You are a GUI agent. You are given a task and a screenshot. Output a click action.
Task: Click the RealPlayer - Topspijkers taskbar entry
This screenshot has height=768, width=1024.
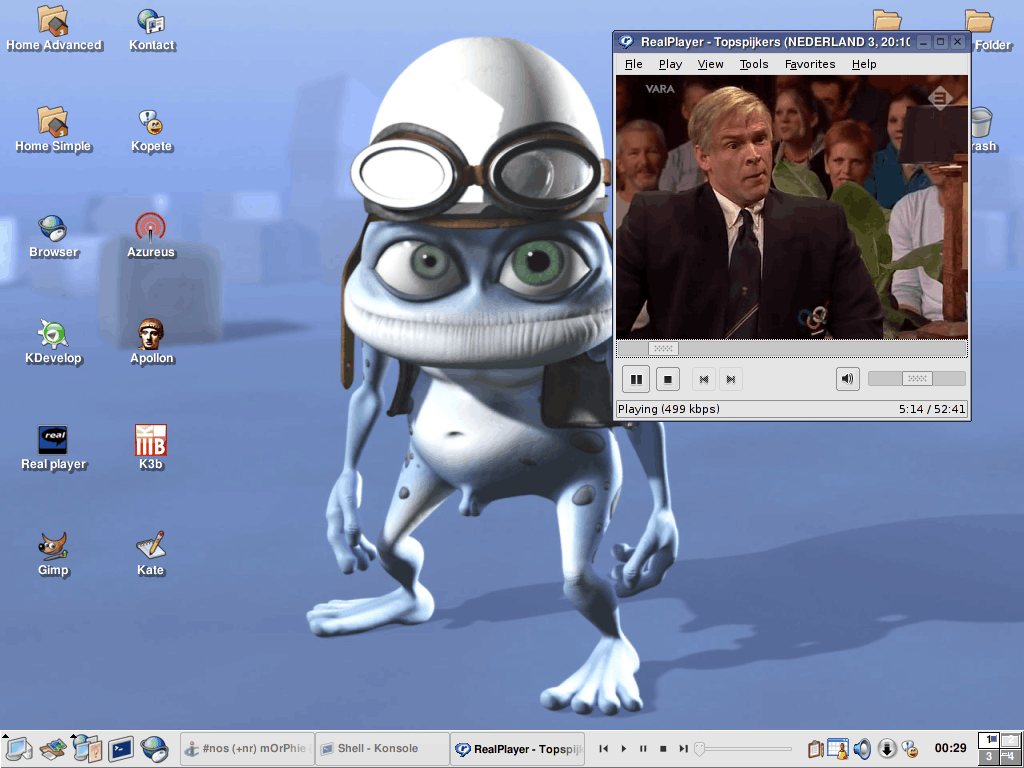pos(519,748)
